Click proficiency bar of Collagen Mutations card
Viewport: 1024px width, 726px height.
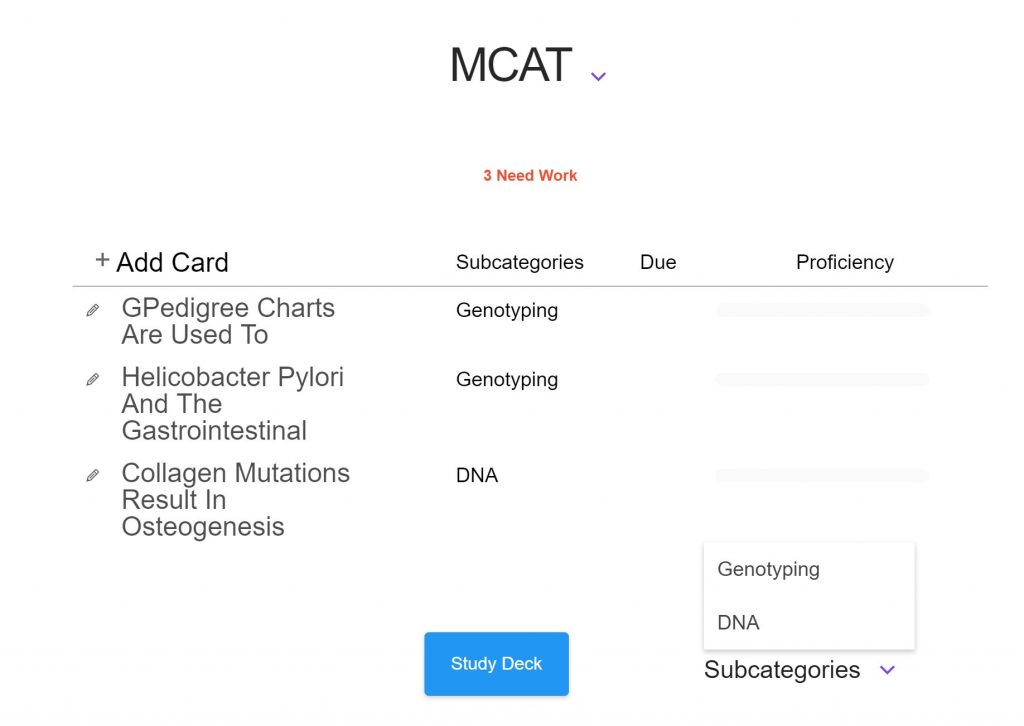822,475
